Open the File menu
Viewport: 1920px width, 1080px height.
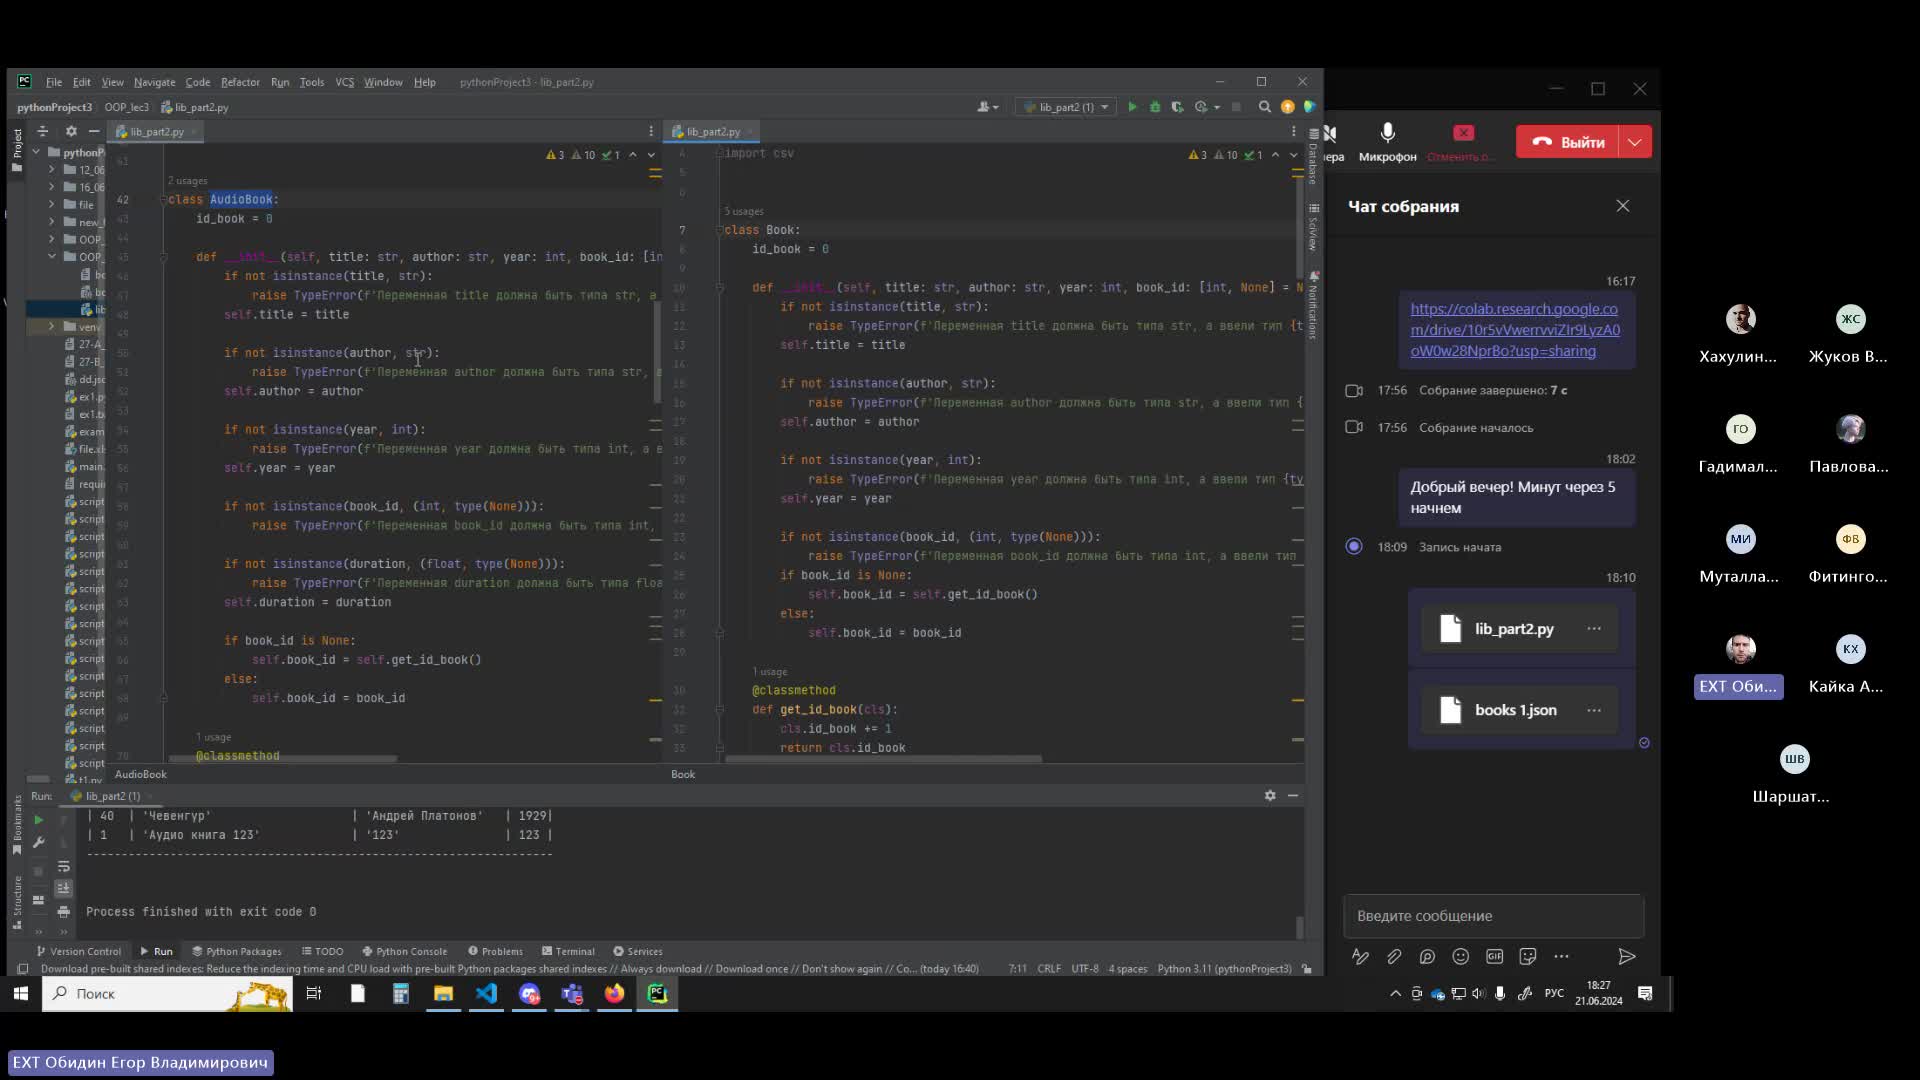pos(54,82)
